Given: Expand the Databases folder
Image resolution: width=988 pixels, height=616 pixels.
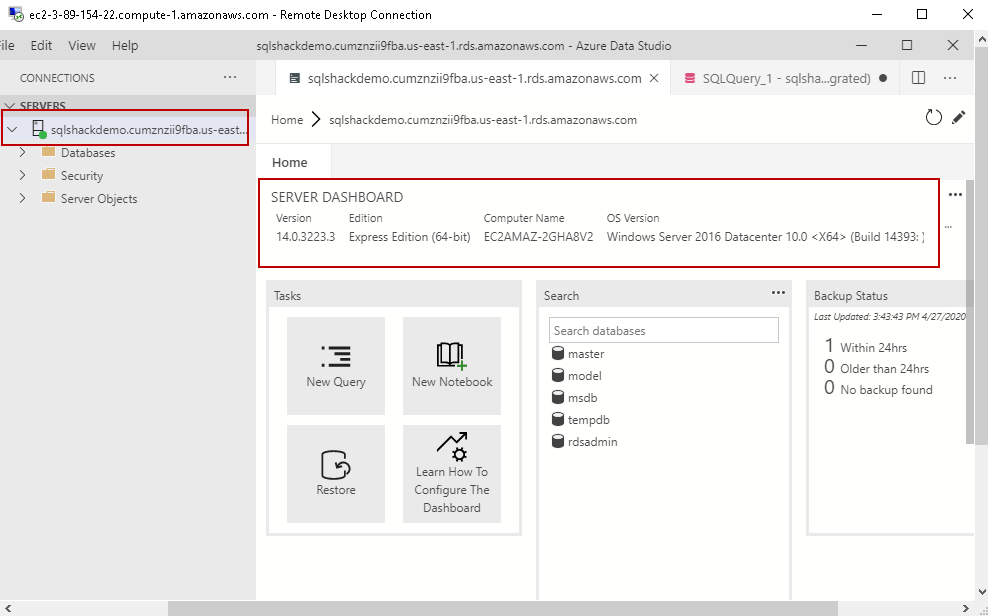Looking at the screenshot, I should 23,153.
